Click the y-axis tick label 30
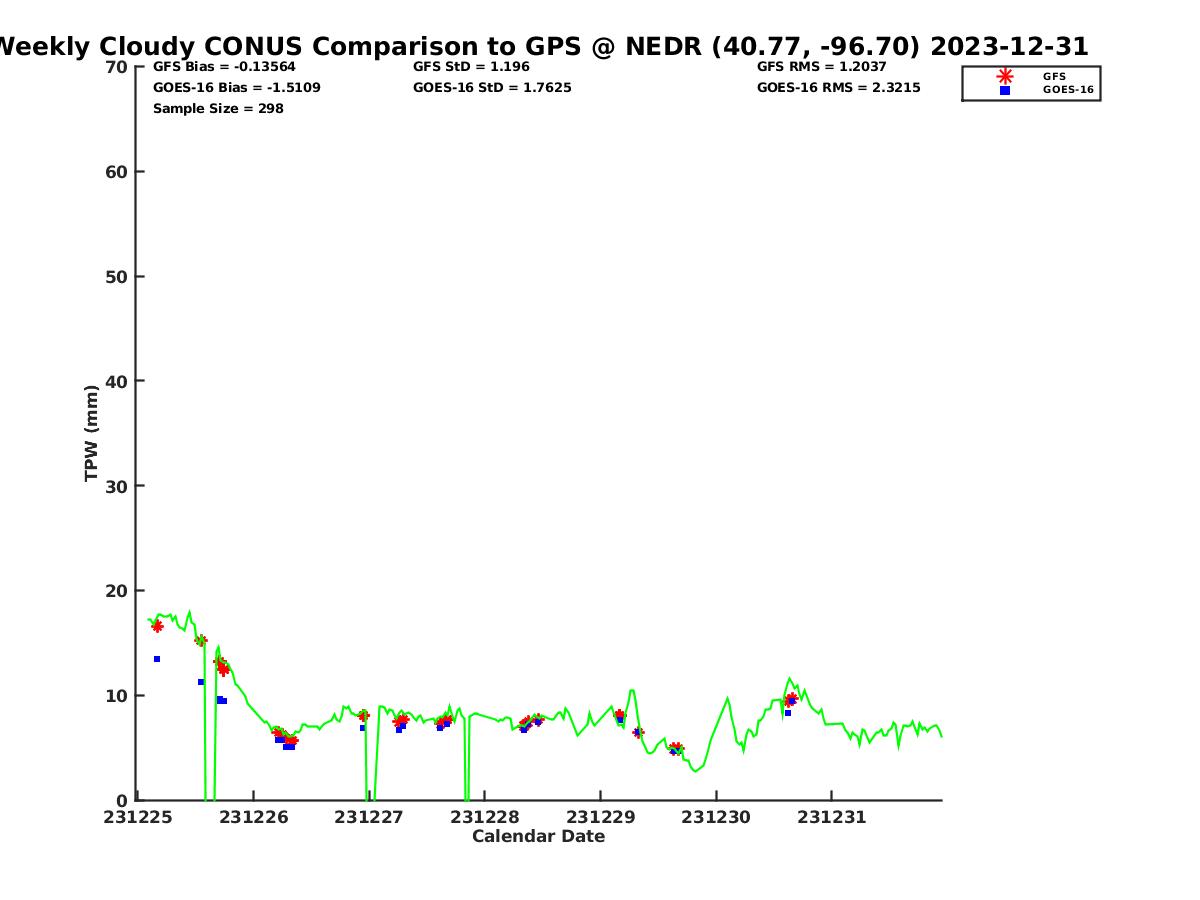1200x900 pixels. click(x=117, y=486)
